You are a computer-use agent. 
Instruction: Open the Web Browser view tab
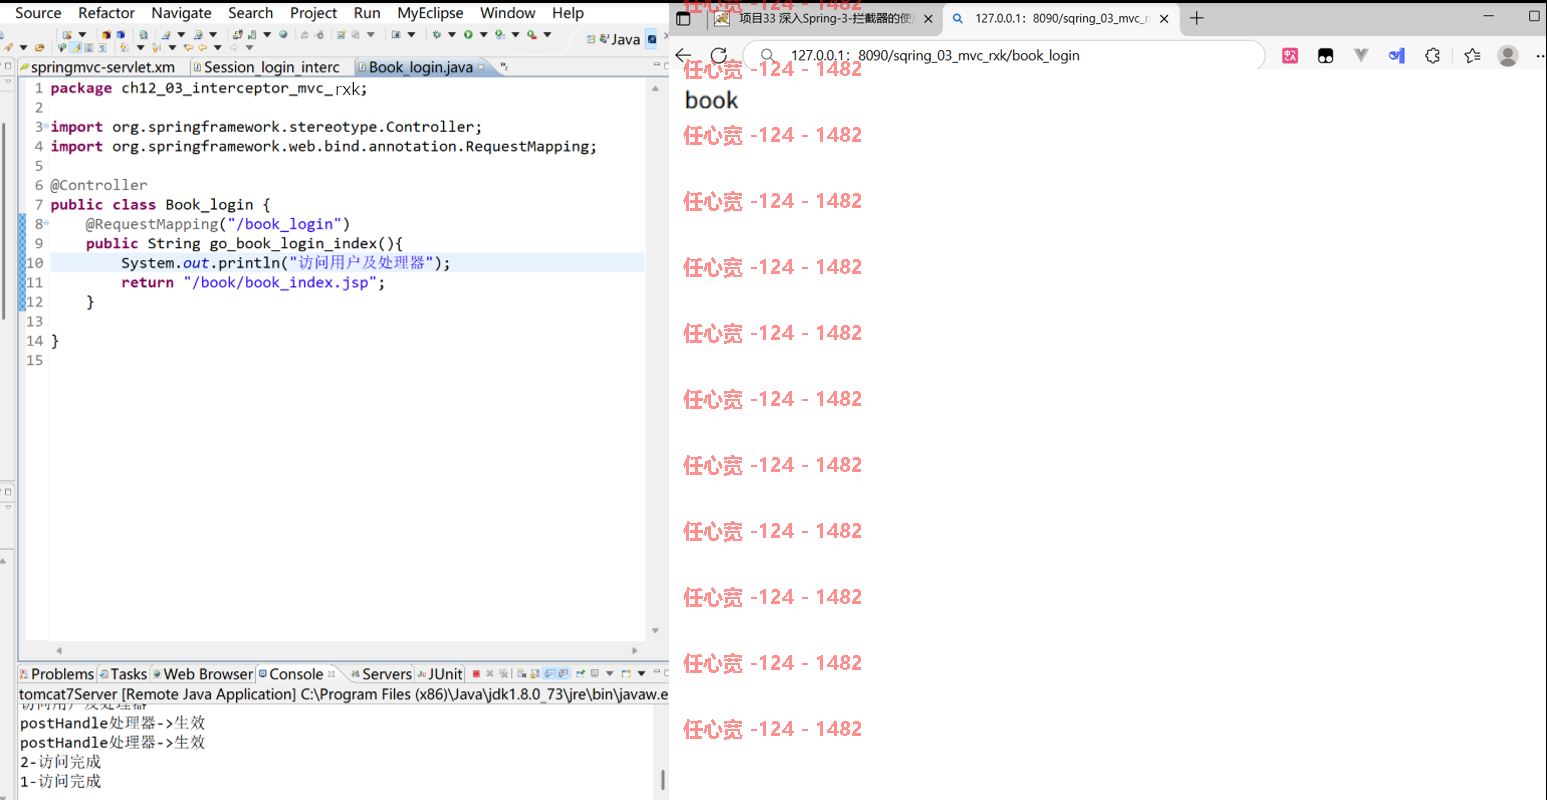(x=202, y=674)
